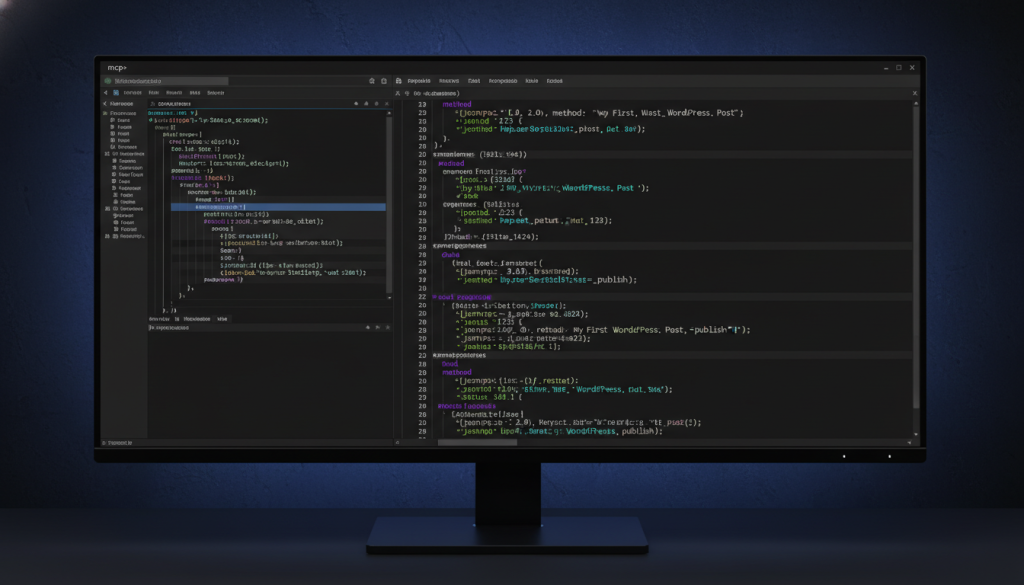Click the bookmark icon next to the search field
This screenshot has height=585, width=1024.
click(x=382, y=80)
